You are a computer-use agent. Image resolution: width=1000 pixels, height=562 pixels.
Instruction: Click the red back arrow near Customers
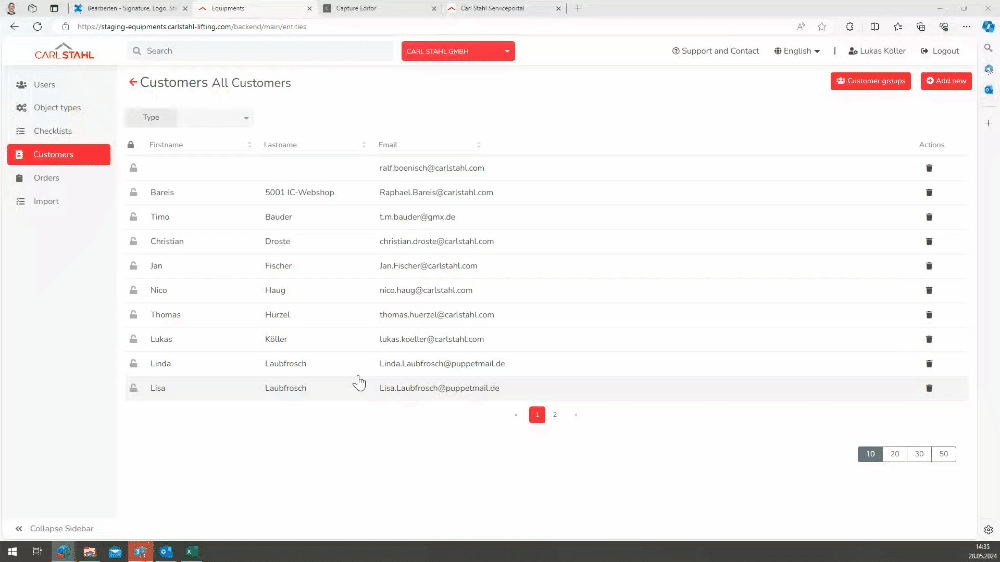point(133,82)
